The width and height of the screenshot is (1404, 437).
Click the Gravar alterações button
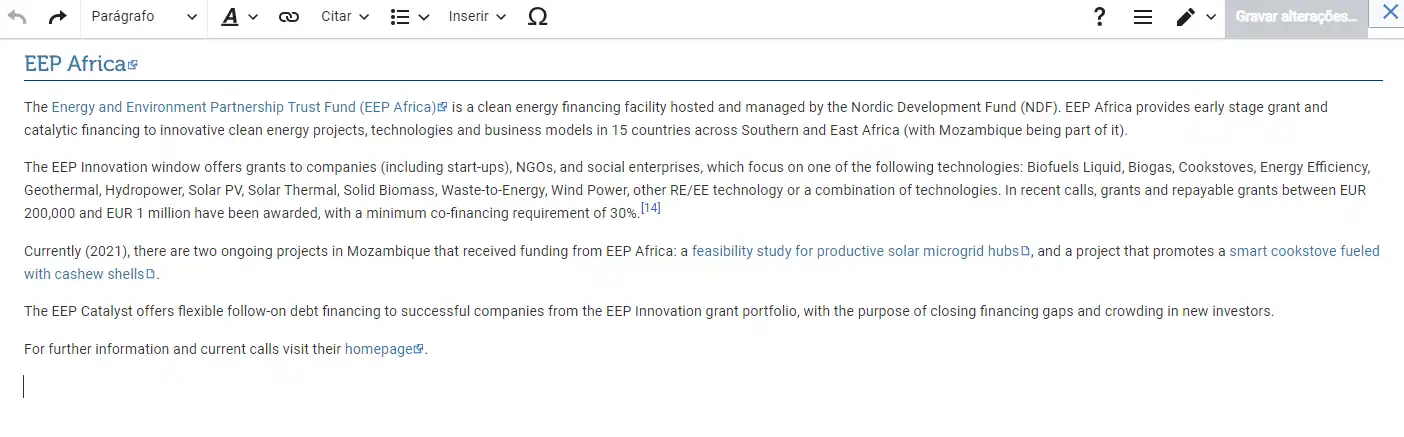coord(1296,17)
